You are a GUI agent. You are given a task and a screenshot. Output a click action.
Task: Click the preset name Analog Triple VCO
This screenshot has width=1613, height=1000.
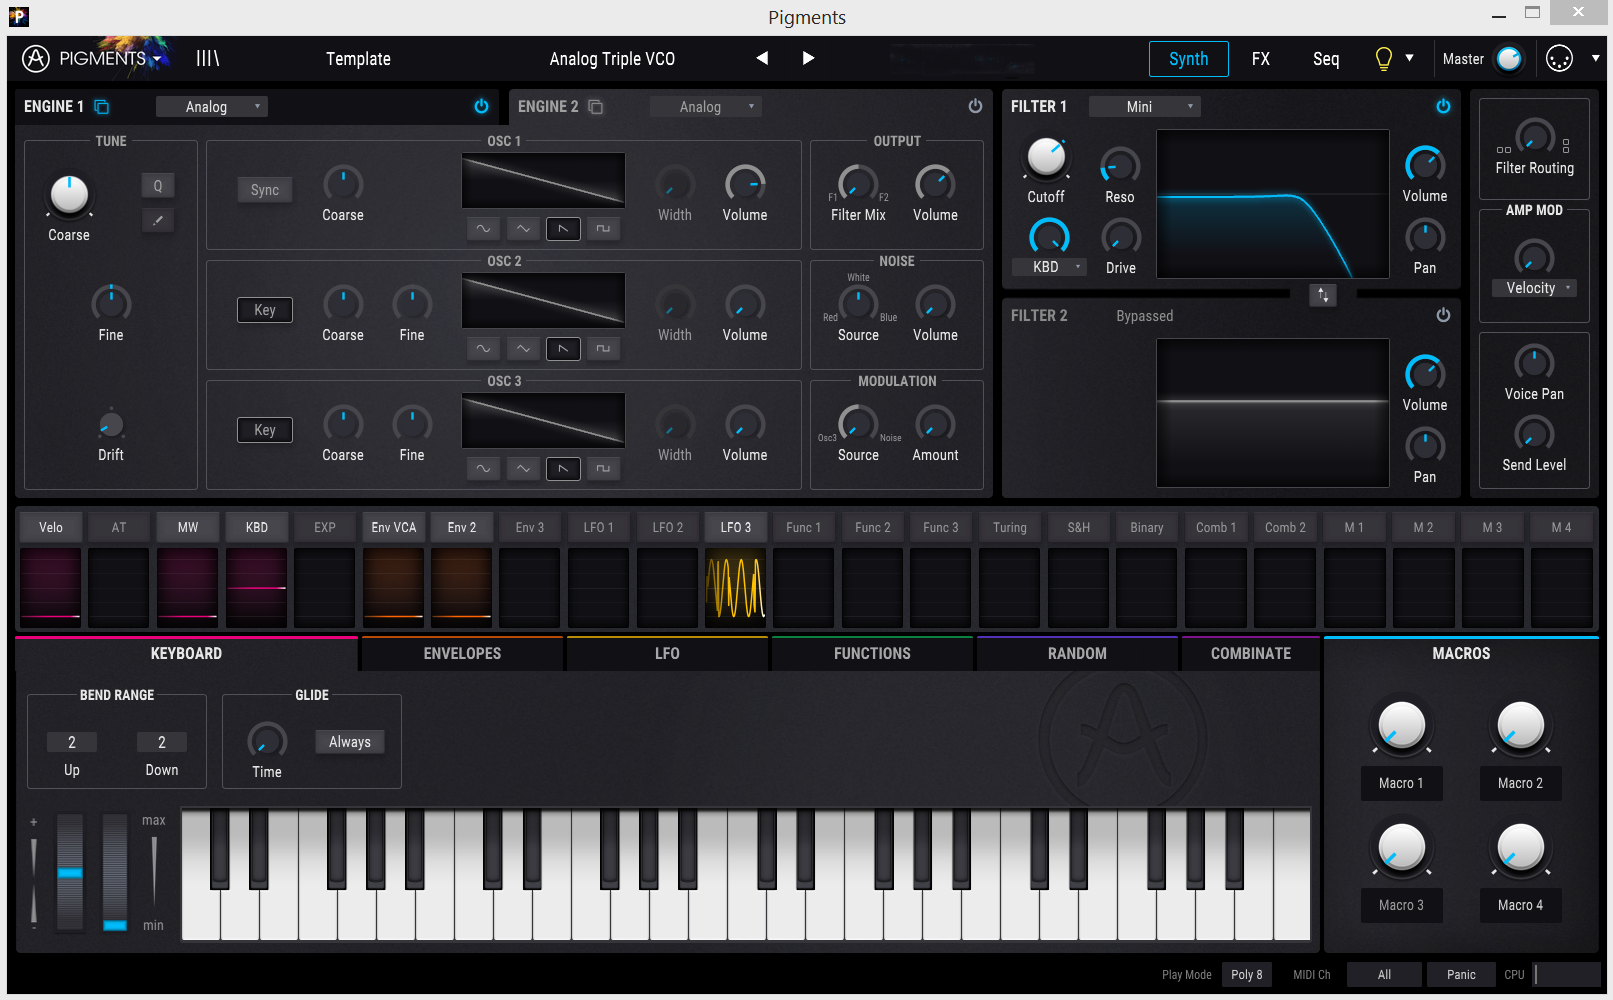[x=612, y=59]
